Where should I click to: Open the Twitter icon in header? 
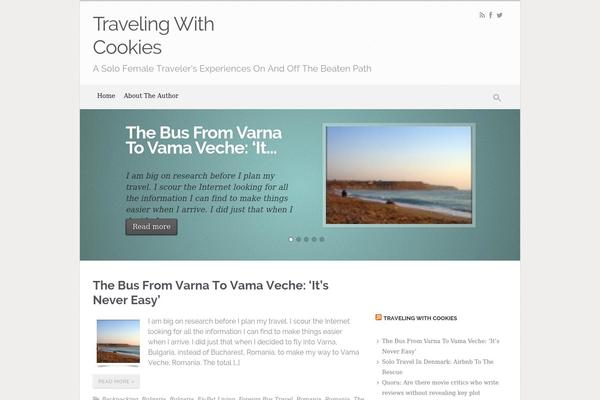click(499, 15)
